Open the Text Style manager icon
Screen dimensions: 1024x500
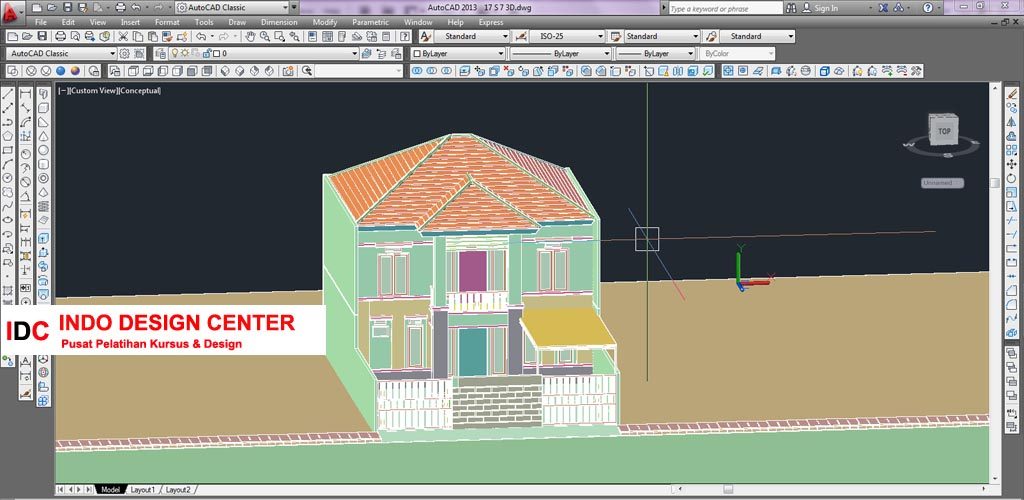pyautogui.click(x=426, y=37)
